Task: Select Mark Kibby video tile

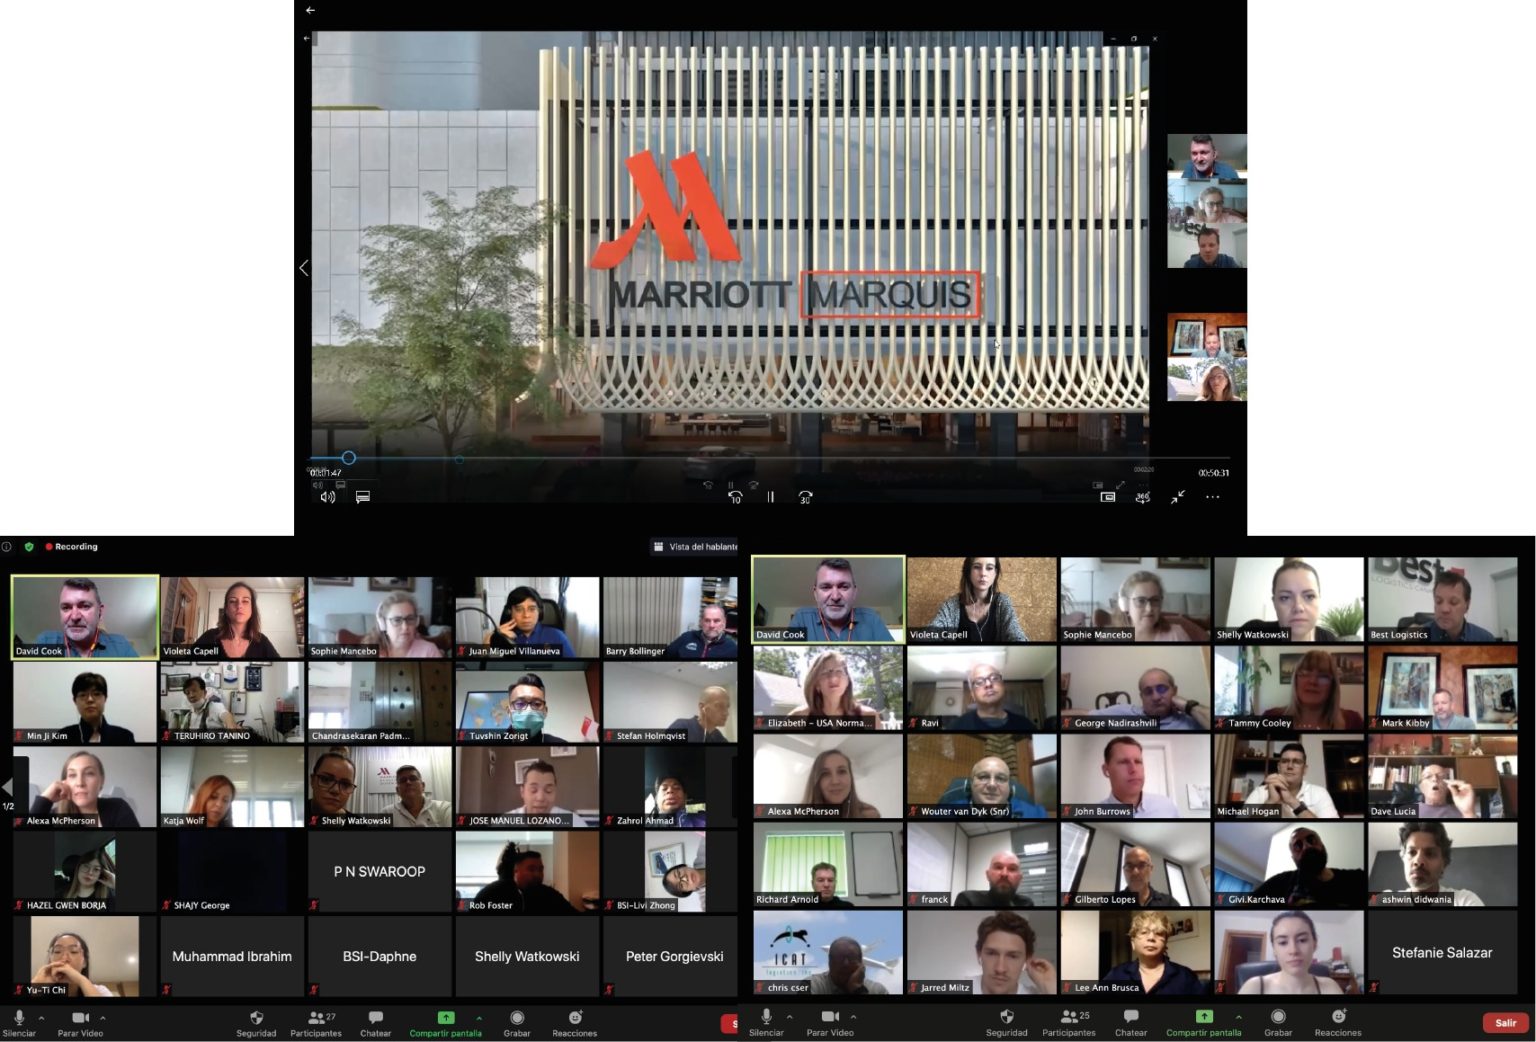Action: point(1442,687)
